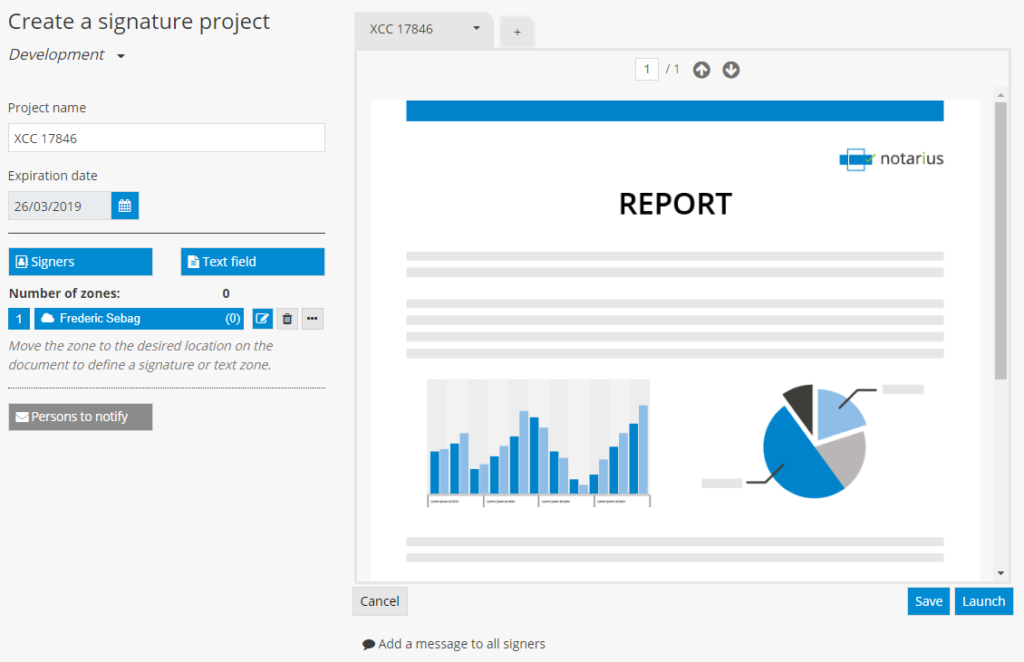Save the signature project

click(x=929, y=601)
